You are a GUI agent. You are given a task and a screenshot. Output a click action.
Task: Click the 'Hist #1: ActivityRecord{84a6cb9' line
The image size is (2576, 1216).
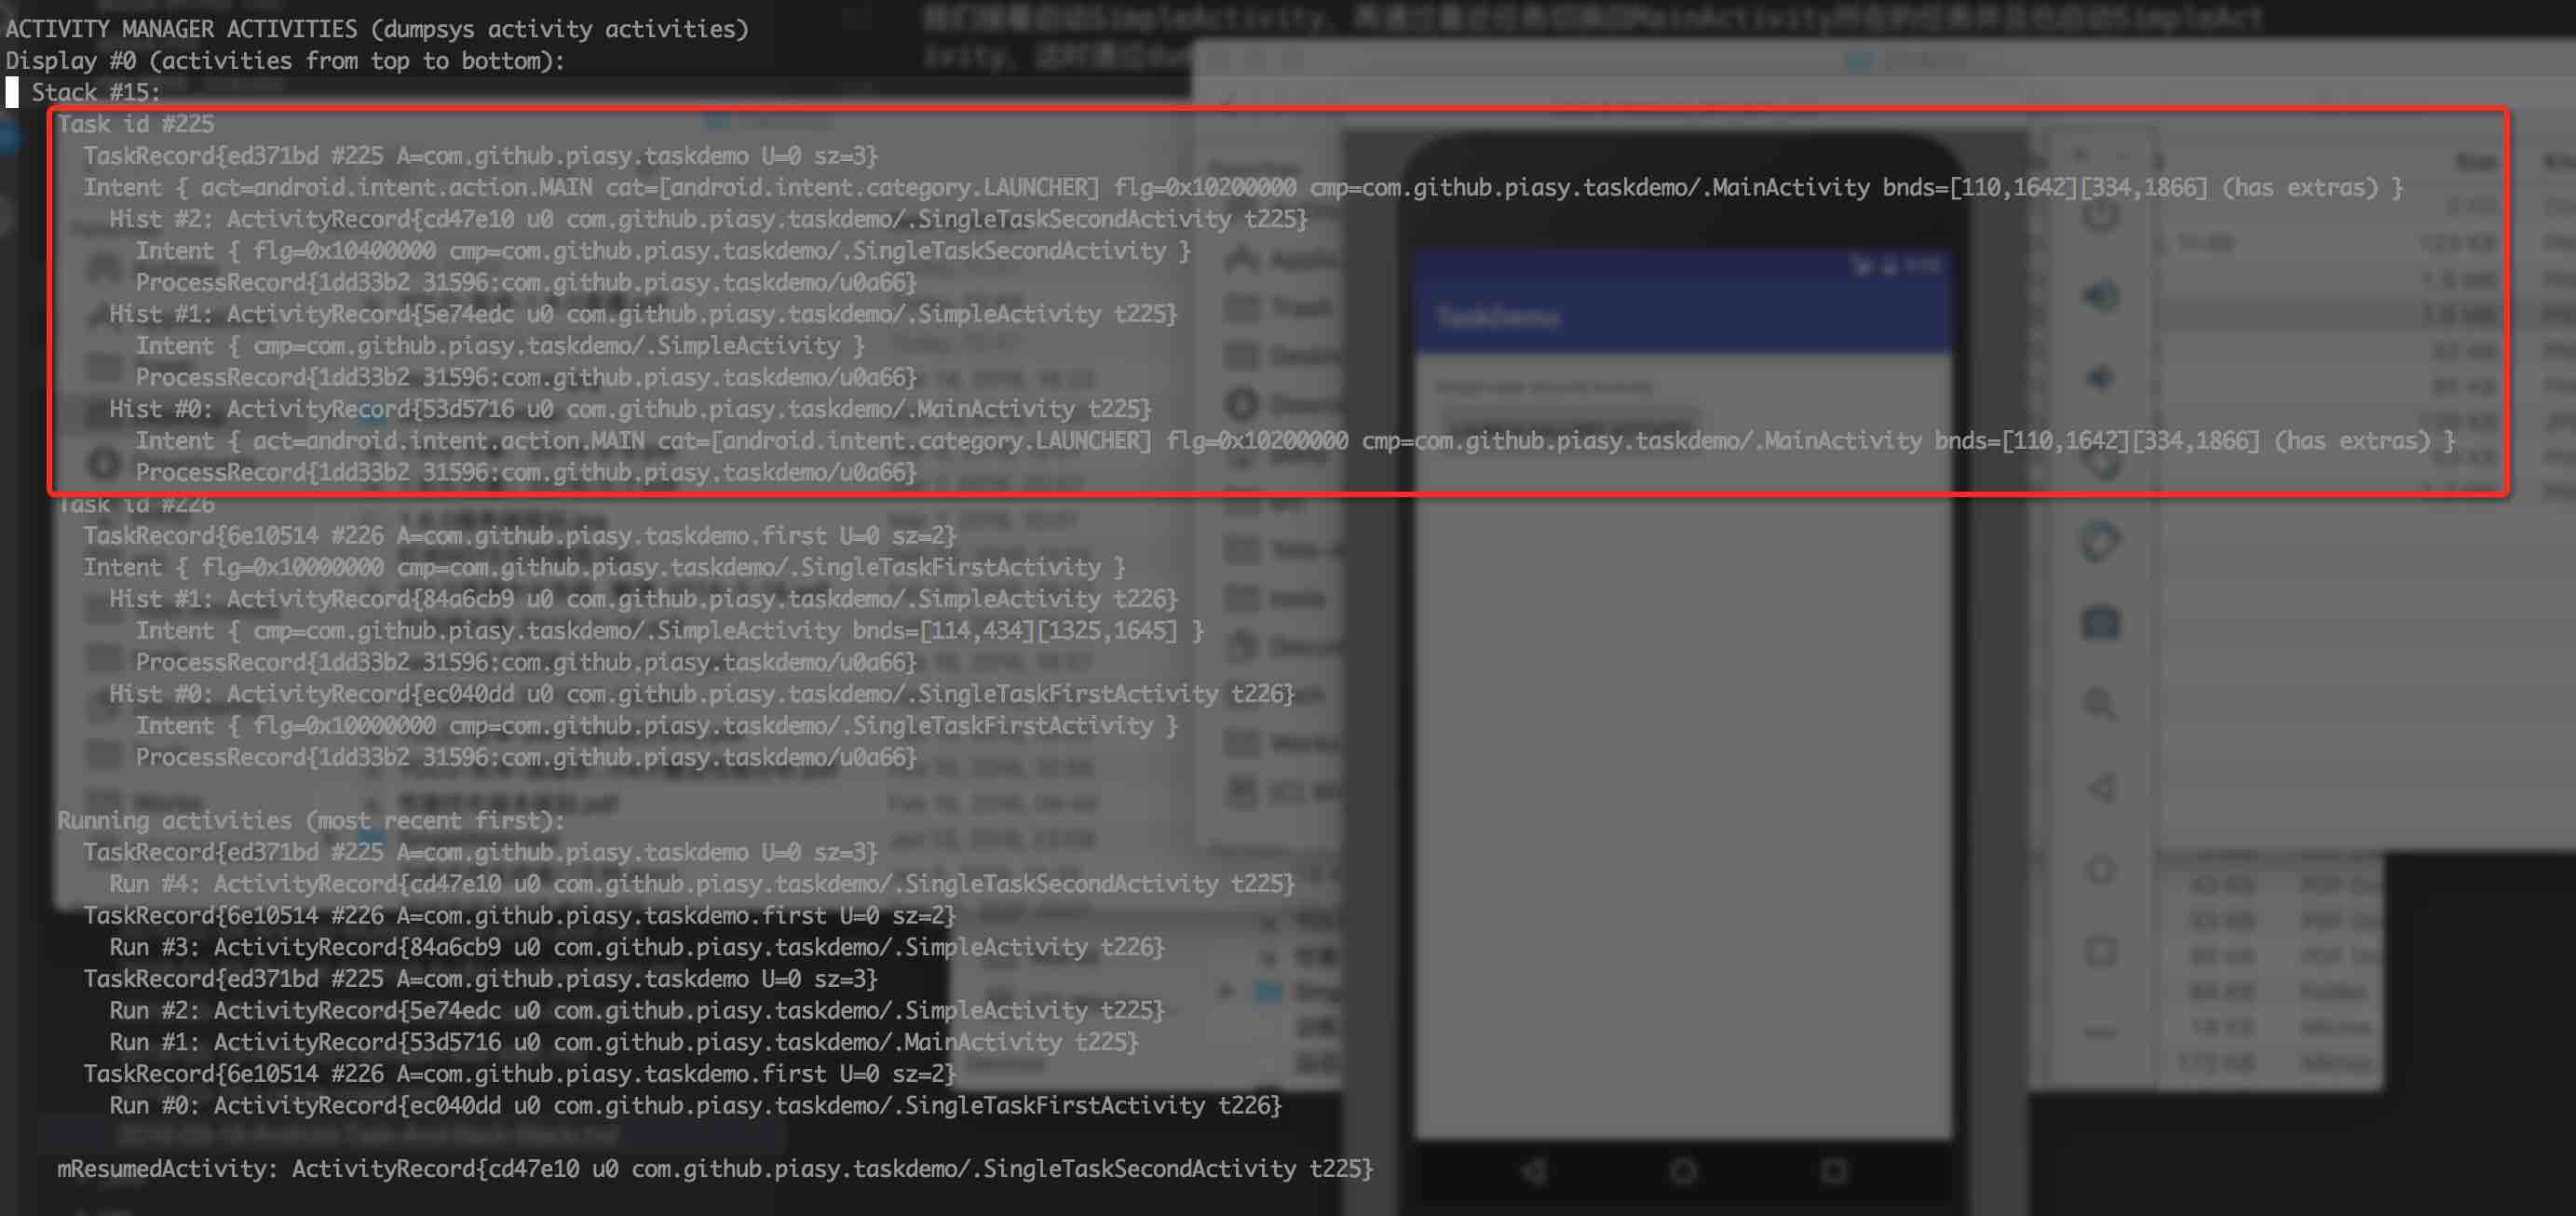point(643,599)
